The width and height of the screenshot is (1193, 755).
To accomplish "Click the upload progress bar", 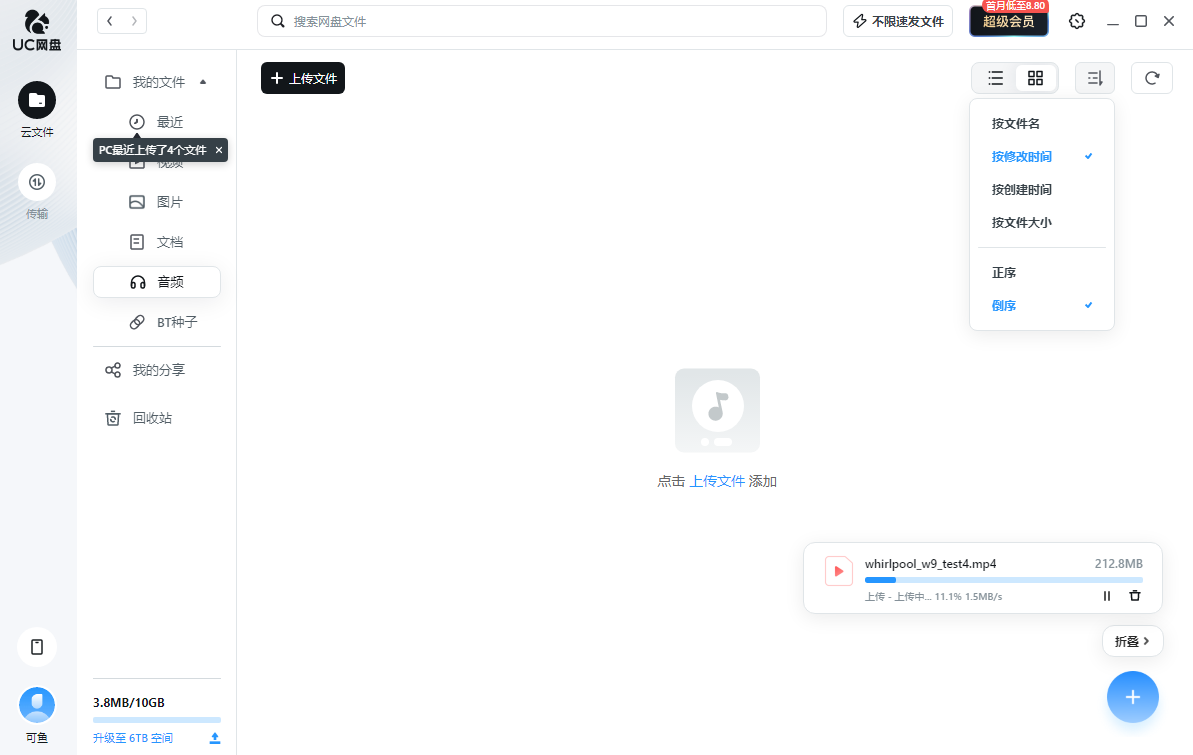I will pyautogui.click(x=1004, y=580).
